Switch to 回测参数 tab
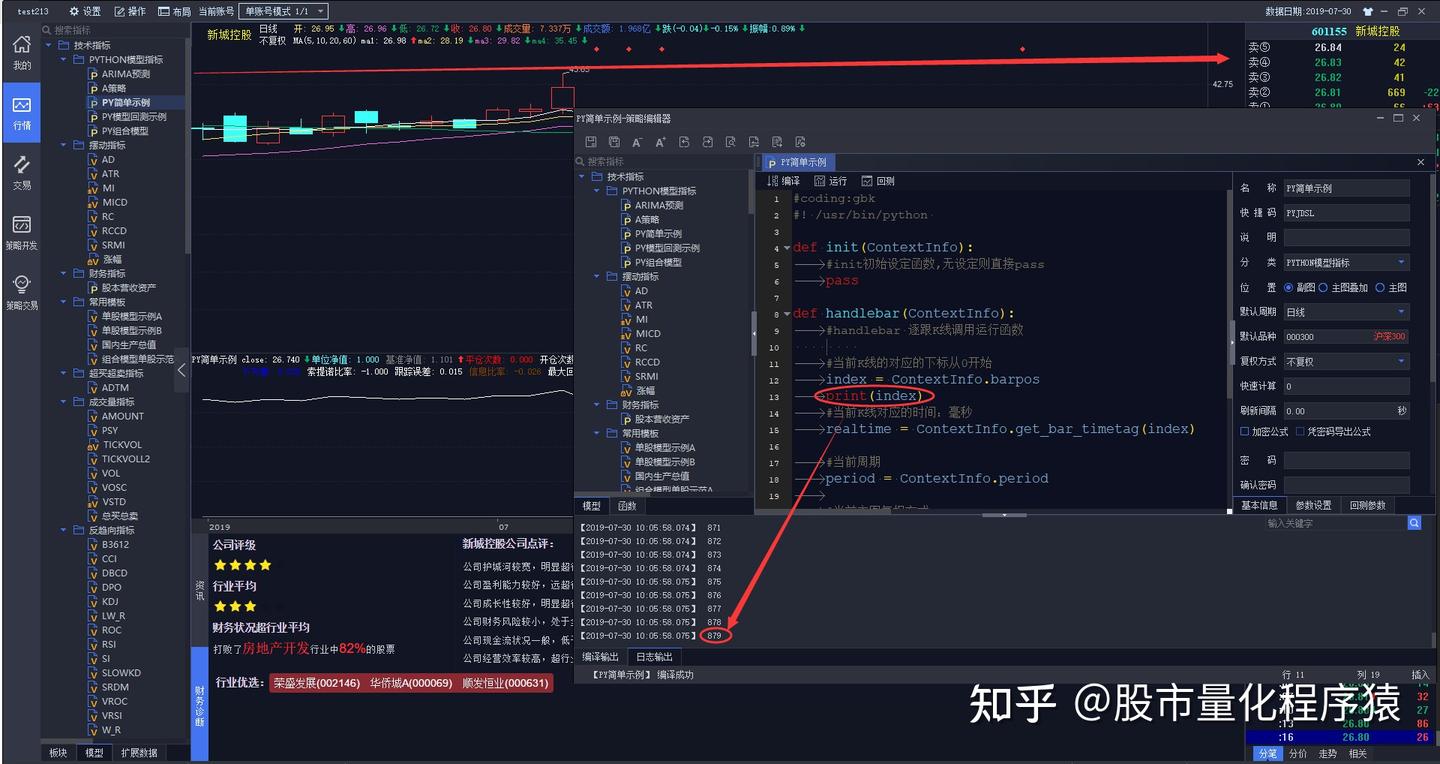The image size is (1440, 764). click(1367, 505)
